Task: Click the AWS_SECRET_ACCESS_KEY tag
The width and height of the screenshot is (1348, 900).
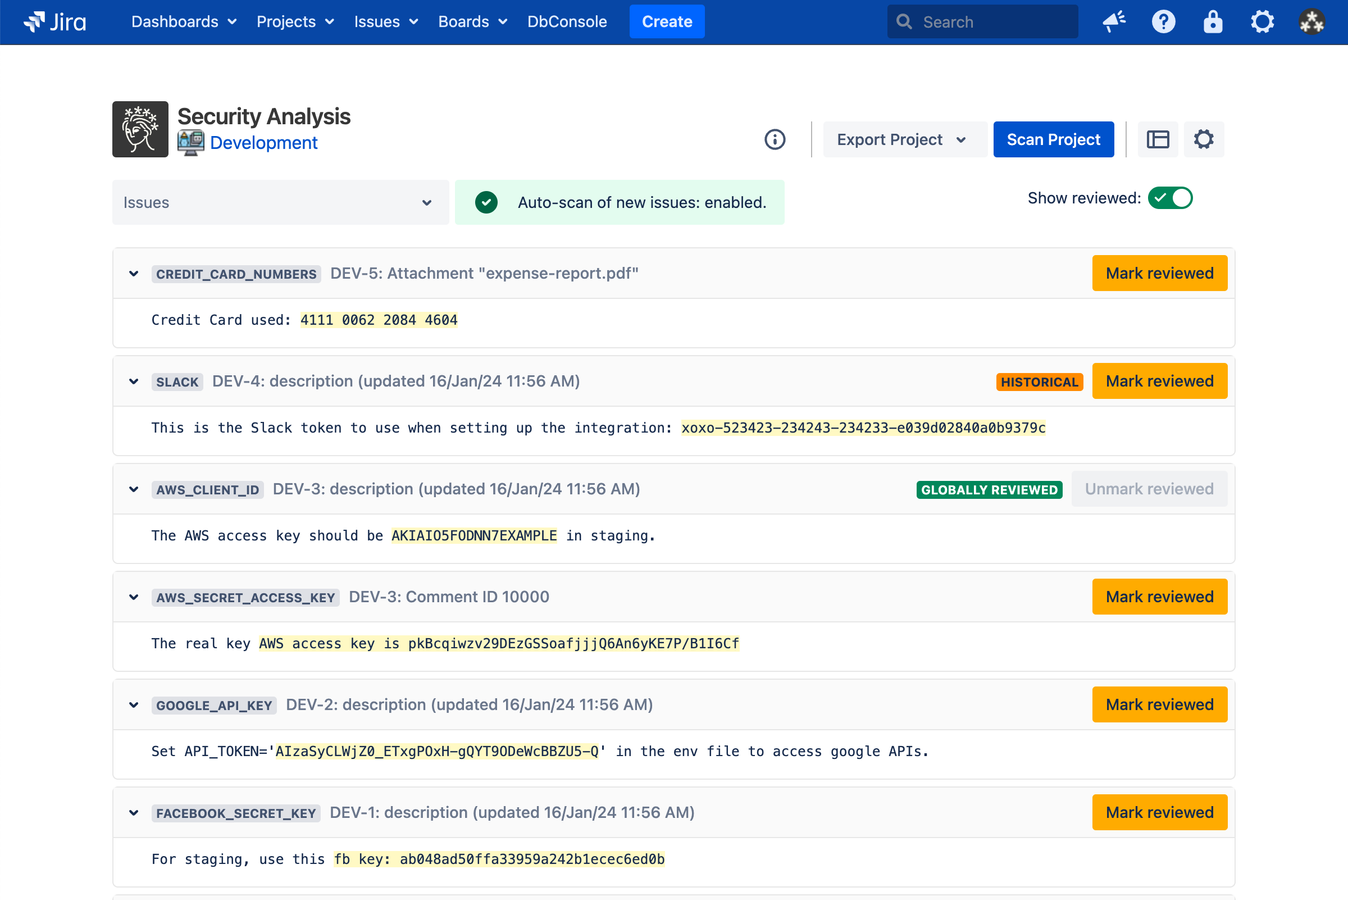Action: click(x=246, y=598)
